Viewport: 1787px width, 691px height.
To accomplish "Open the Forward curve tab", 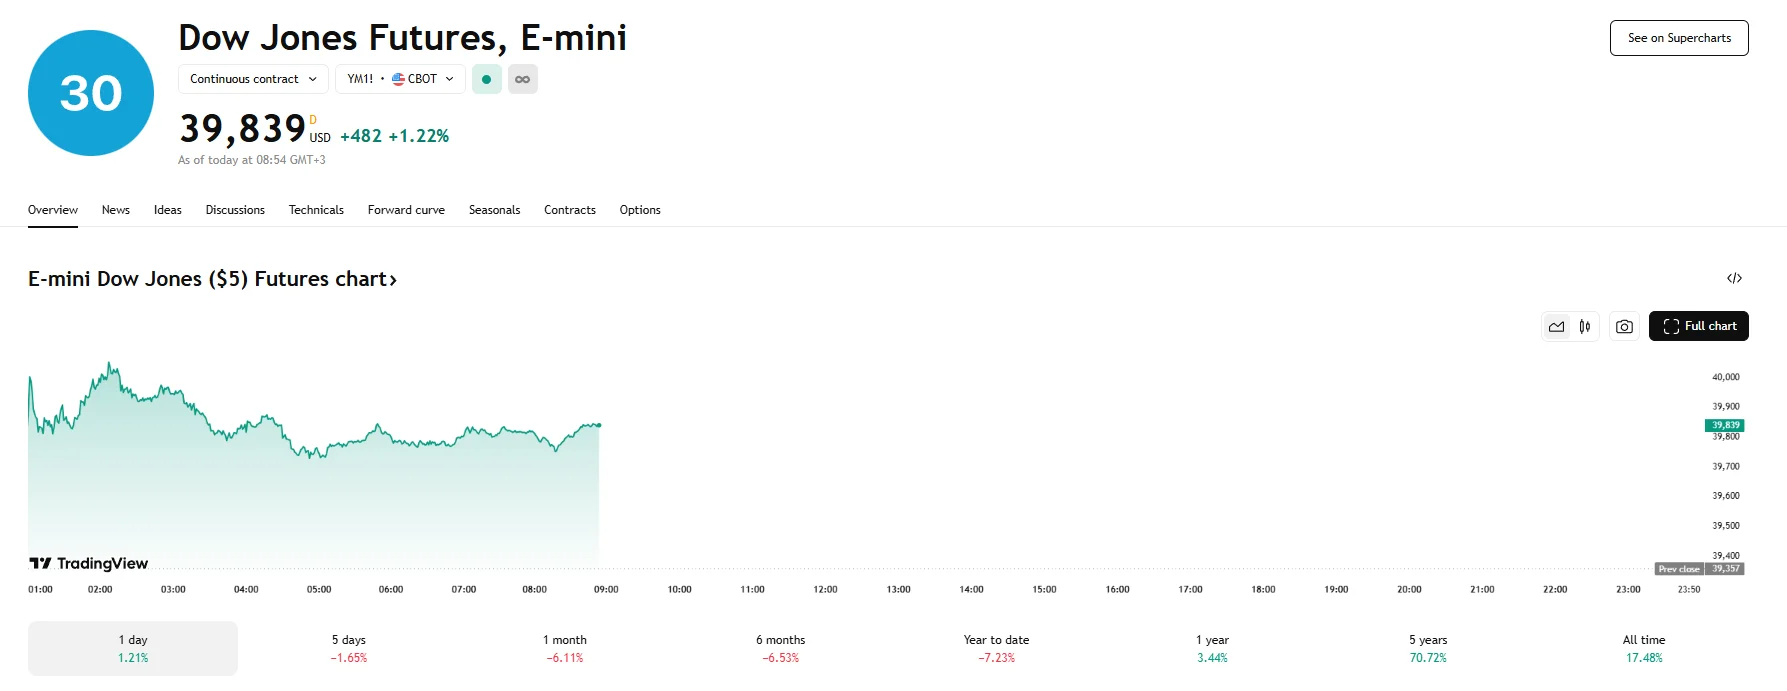I will coord(406,210).
